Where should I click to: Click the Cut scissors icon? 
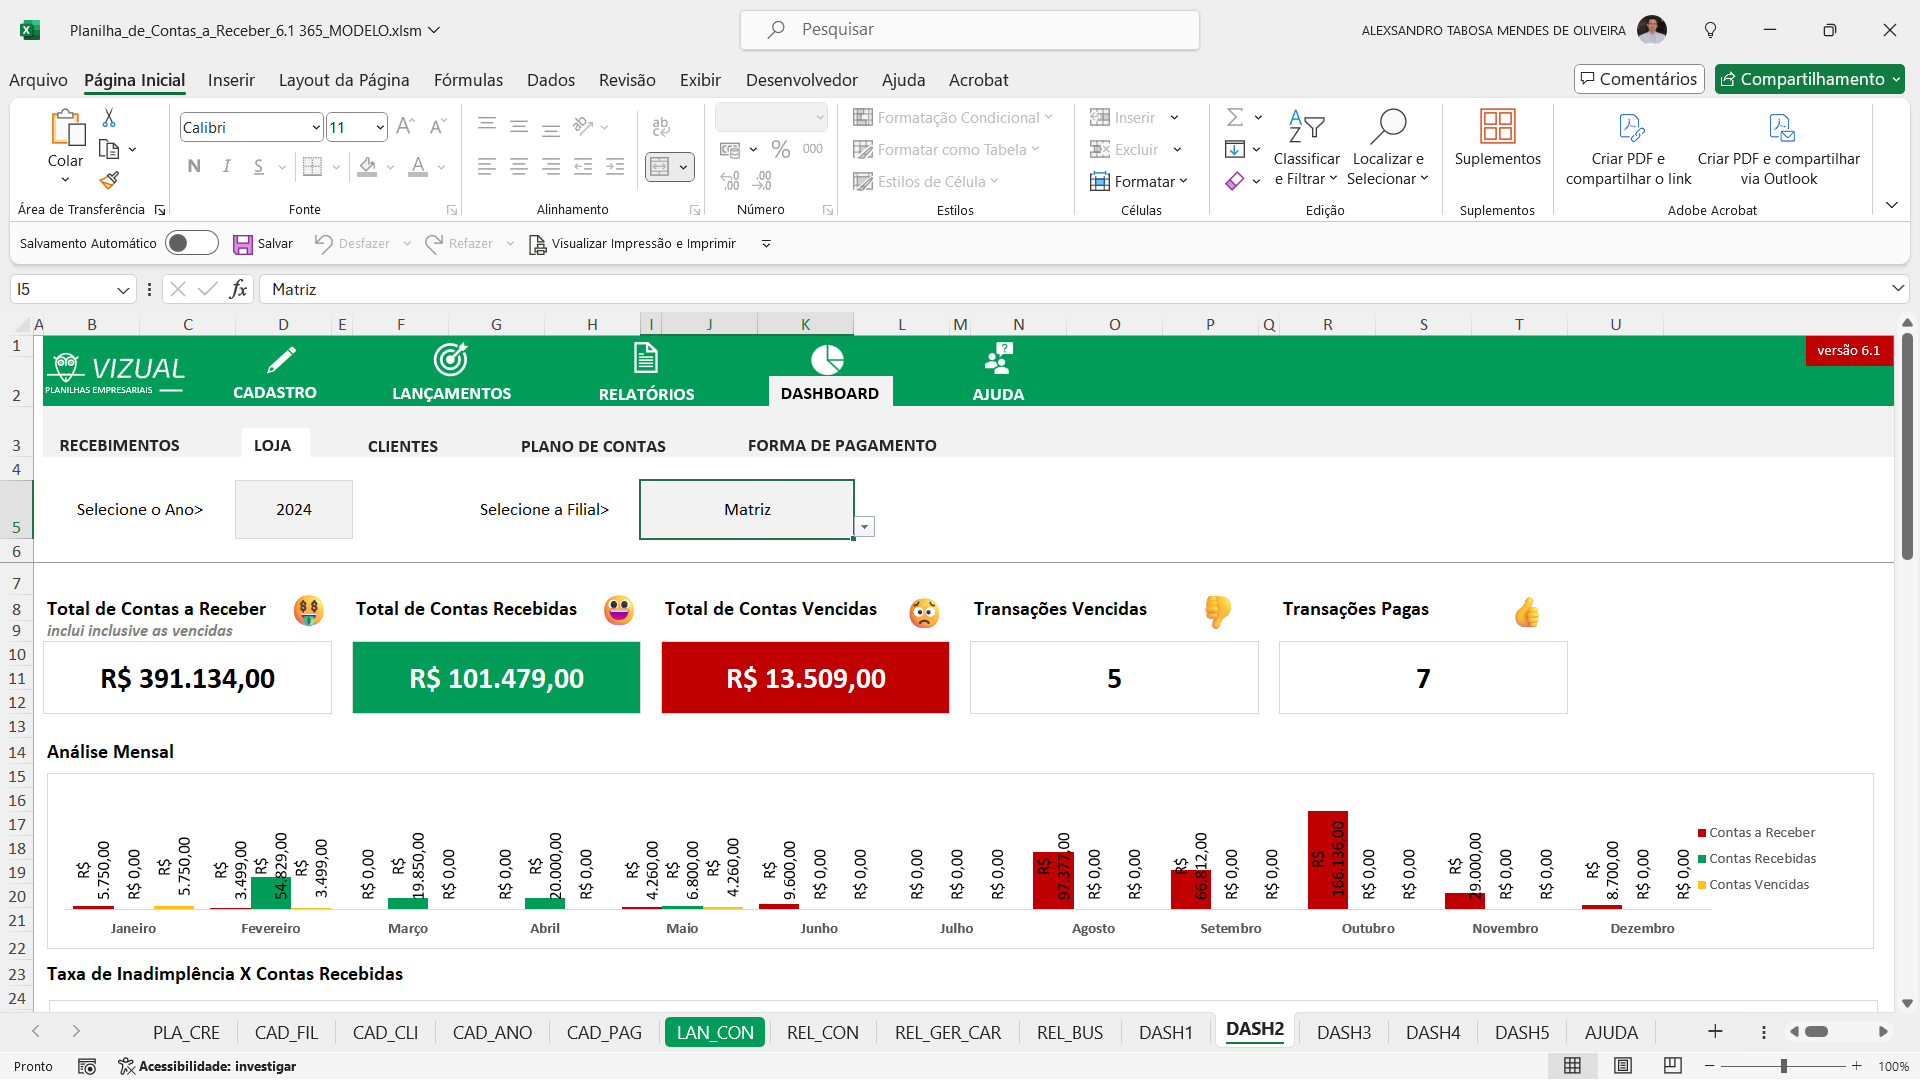(x=109, y=118)
